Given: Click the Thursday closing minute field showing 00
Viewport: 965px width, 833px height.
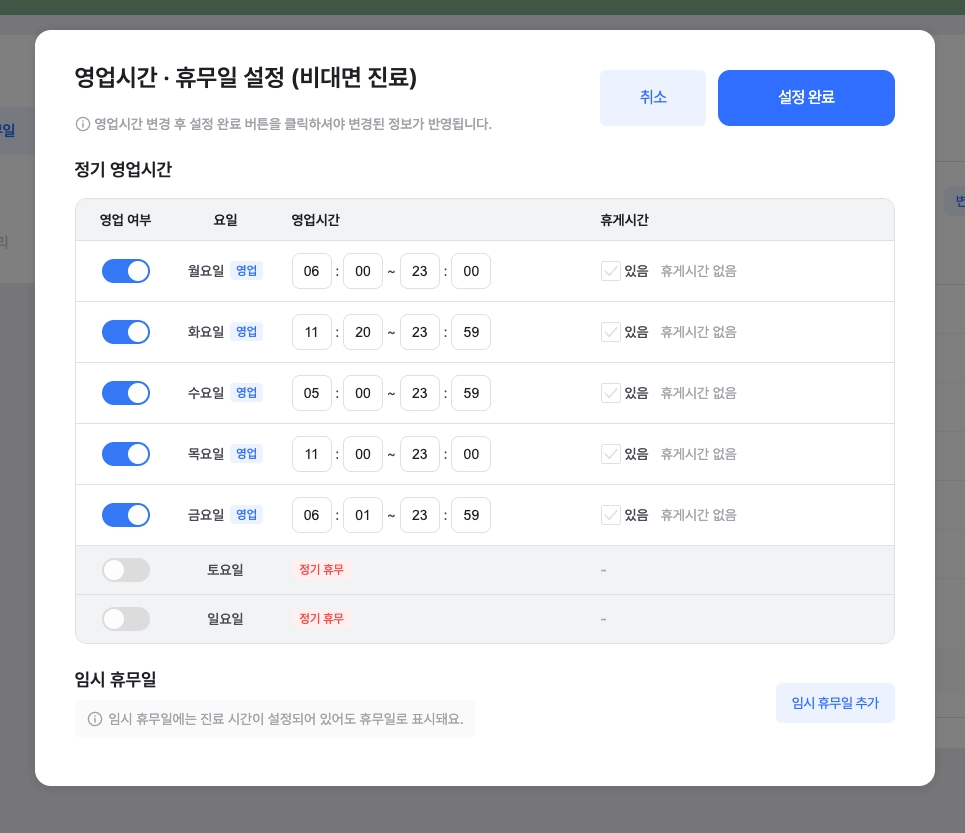Looking at the screenshot, I should click(x=471, y=454).
